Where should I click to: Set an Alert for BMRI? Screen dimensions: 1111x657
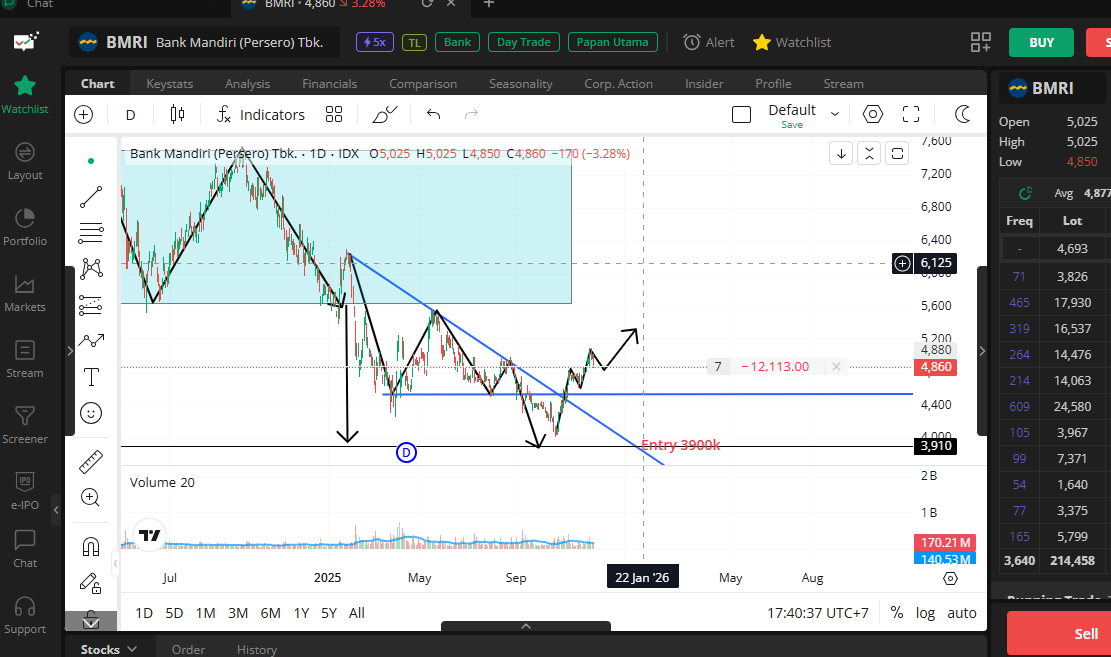(x=709, y=43)
